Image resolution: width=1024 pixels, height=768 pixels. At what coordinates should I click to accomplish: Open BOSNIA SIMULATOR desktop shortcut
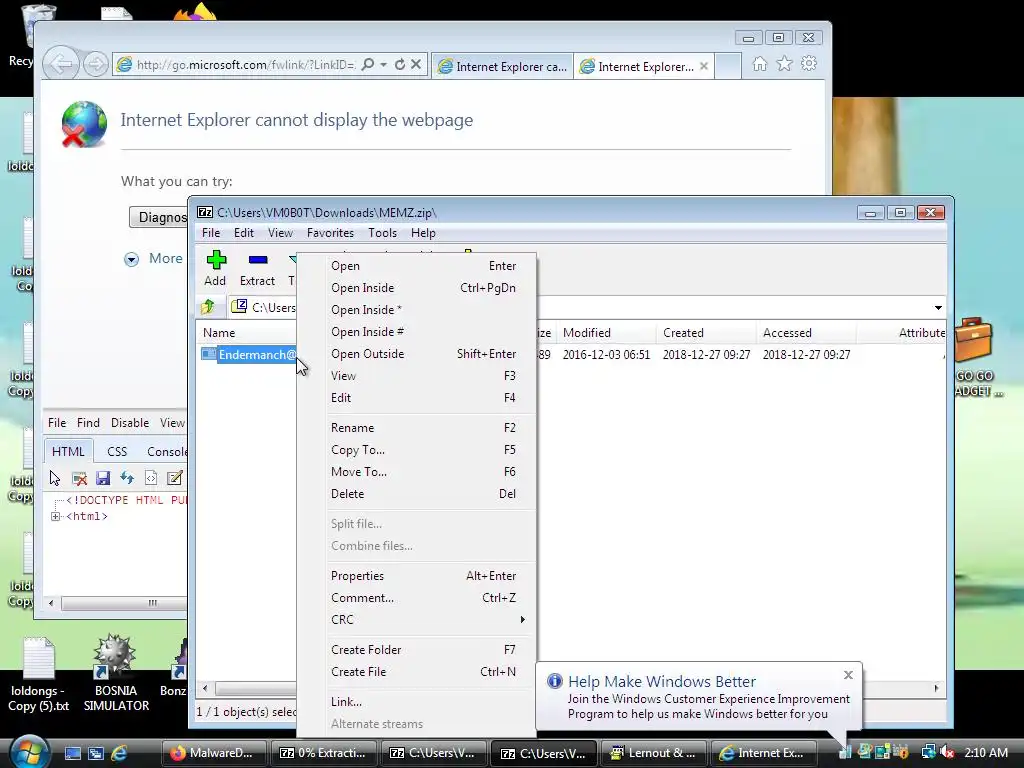click(116, 673)
